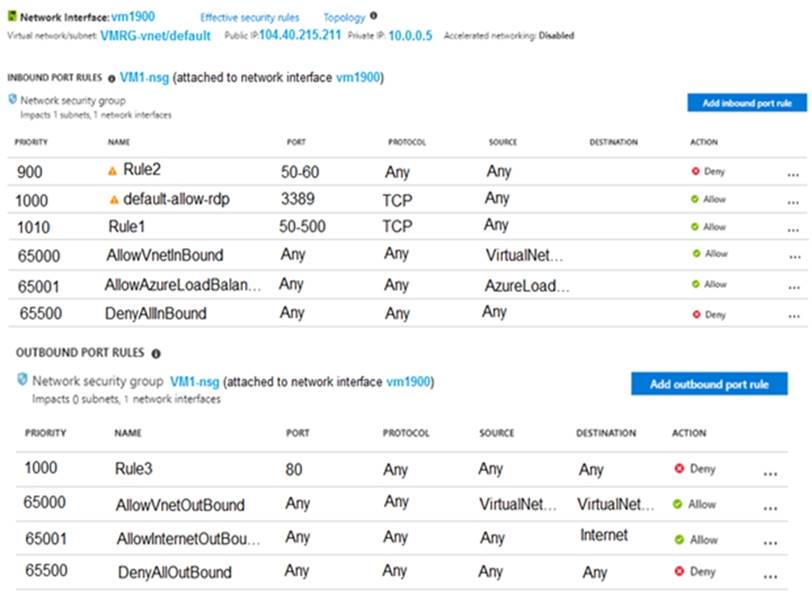Open the public IP 104.40.215.211 link

click(x=300, y=35)
